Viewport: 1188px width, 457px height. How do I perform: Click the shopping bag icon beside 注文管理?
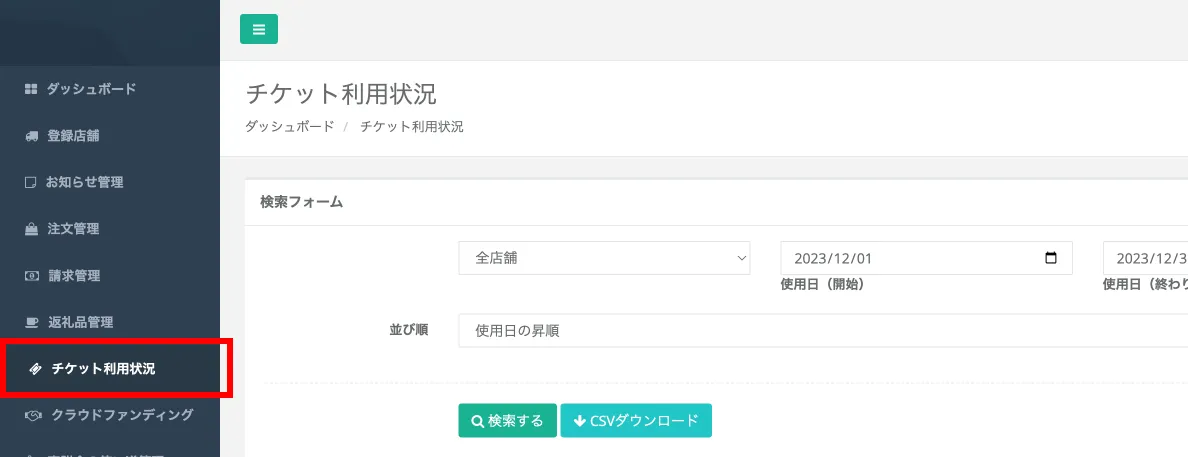(x=30, y=229)
